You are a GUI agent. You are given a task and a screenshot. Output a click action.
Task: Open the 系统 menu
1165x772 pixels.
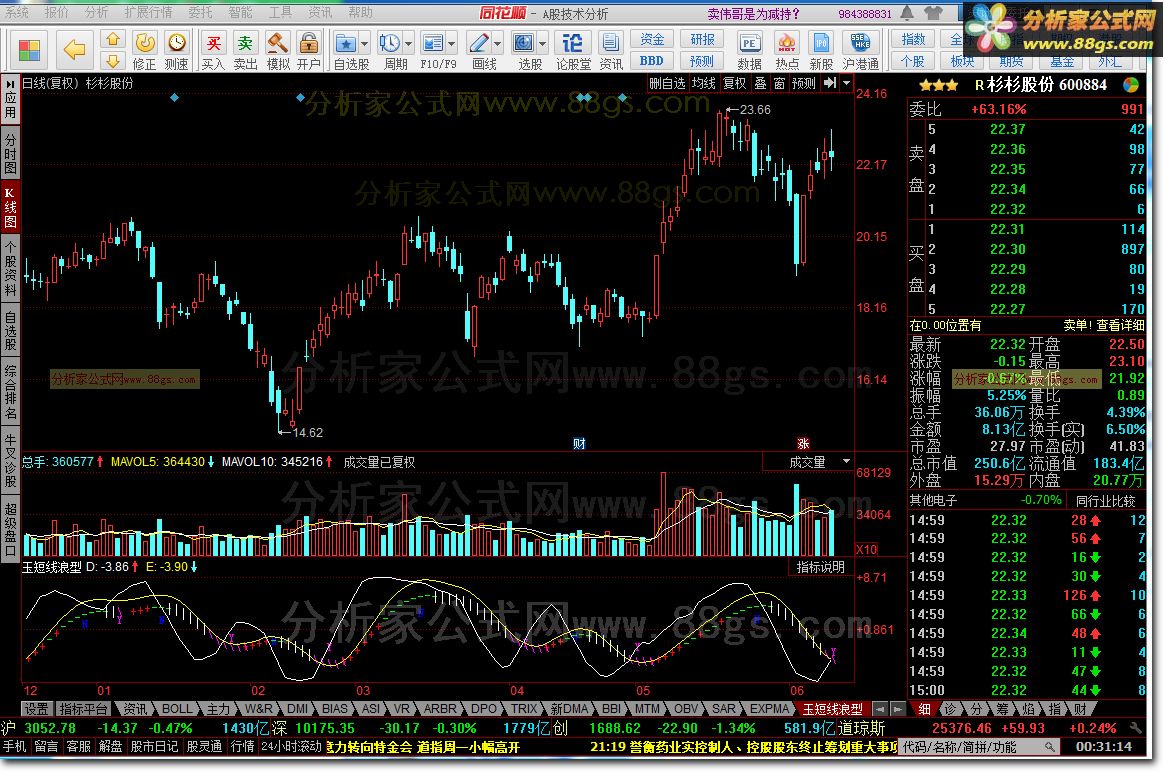point(16,13)
